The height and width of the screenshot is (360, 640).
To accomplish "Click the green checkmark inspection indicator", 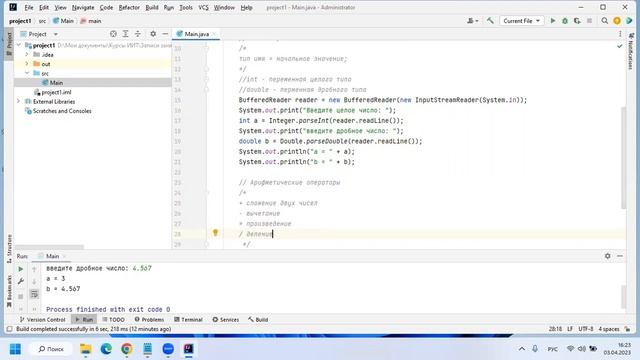I will [620, 46].
